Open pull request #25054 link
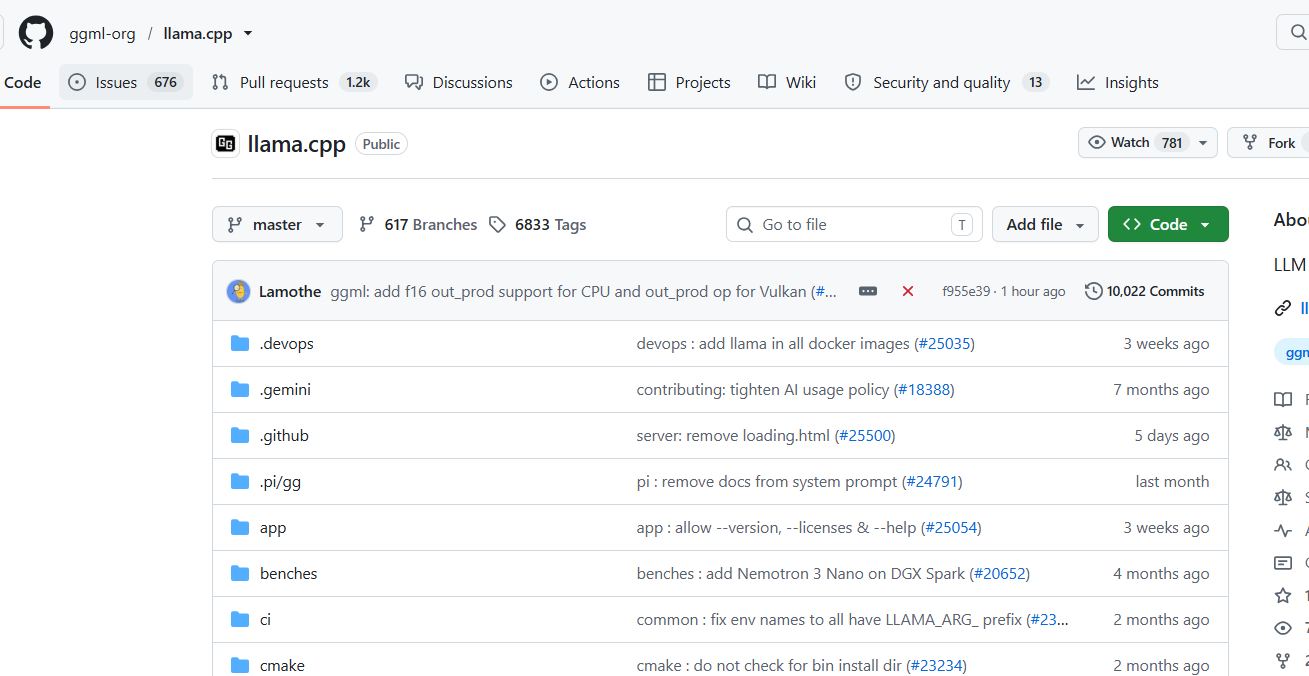 951,527
